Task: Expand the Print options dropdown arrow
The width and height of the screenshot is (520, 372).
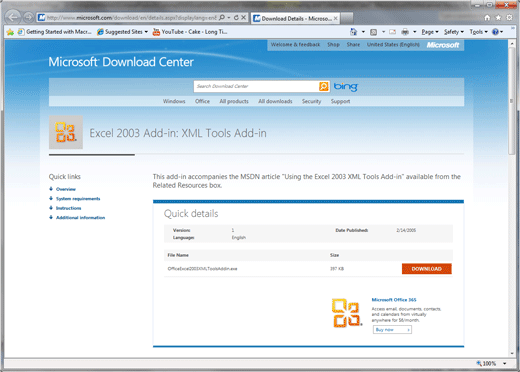Action: tap(415, 32)
